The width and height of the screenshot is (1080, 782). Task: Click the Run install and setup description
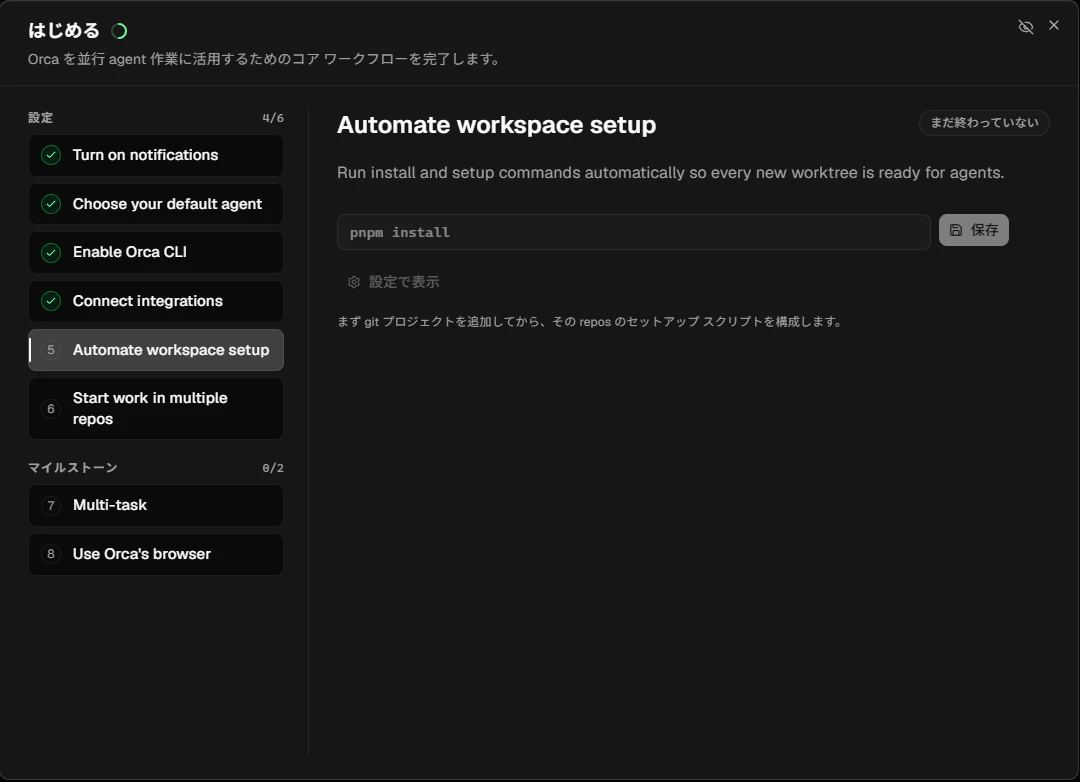[670, 173]
